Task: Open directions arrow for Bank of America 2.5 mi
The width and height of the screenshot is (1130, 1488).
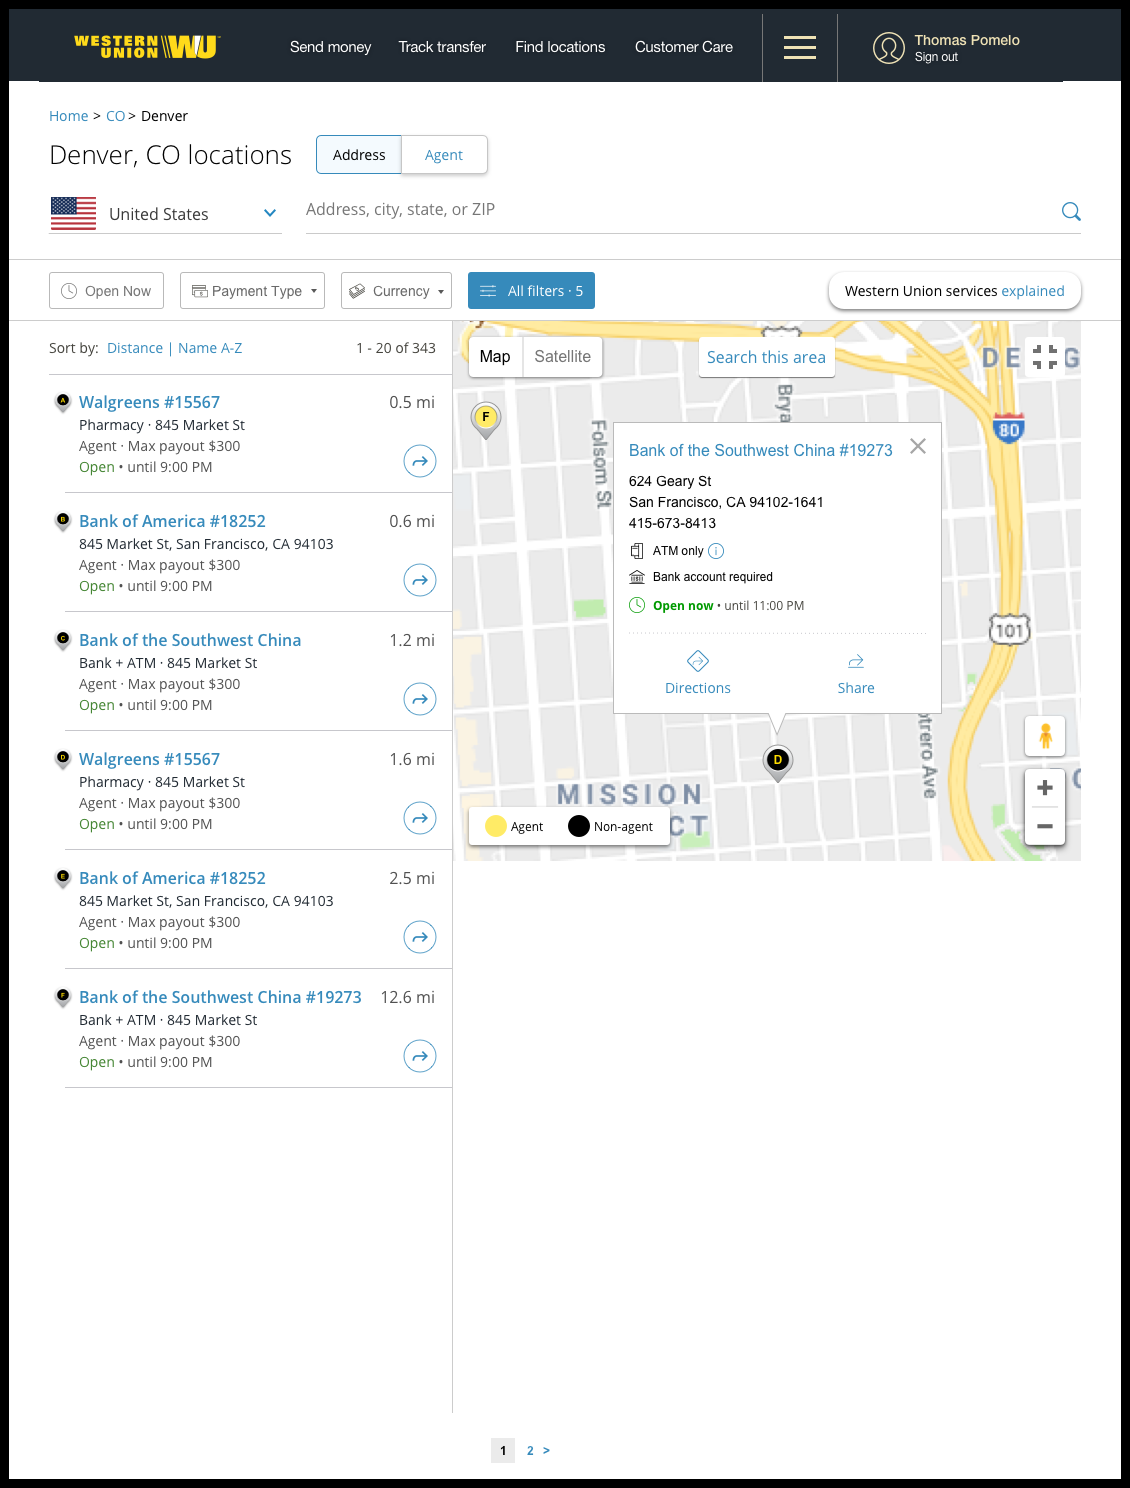Action: [420, 937]
